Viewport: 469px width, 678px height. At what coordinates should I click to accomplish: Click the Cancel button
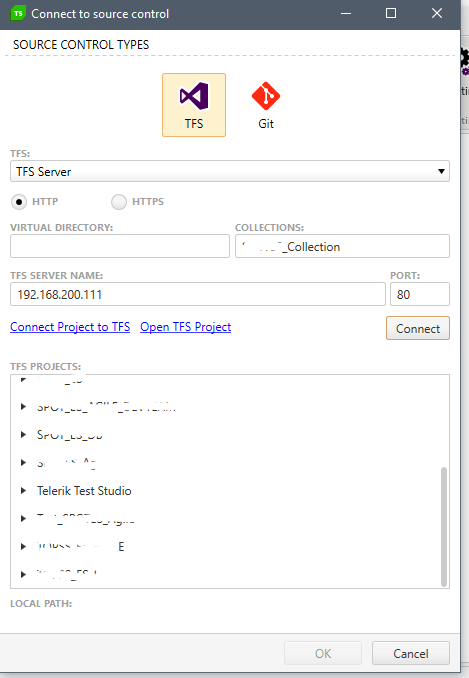pos(411,653)
